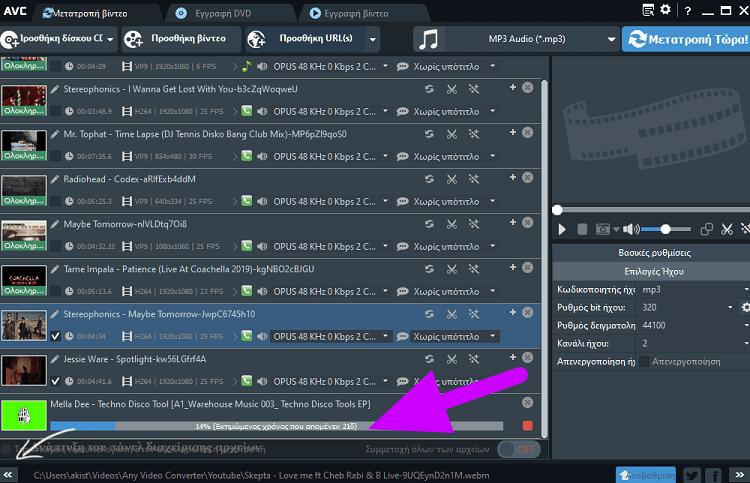
Task: Expand Επιλογές Ήχου section header
Action: [654, 271]
